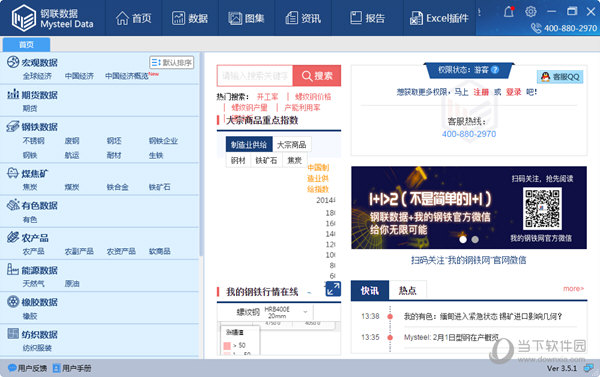The image size is (600, 377).
Task: Click hot search term 开工率
Action: click(267, 96)
